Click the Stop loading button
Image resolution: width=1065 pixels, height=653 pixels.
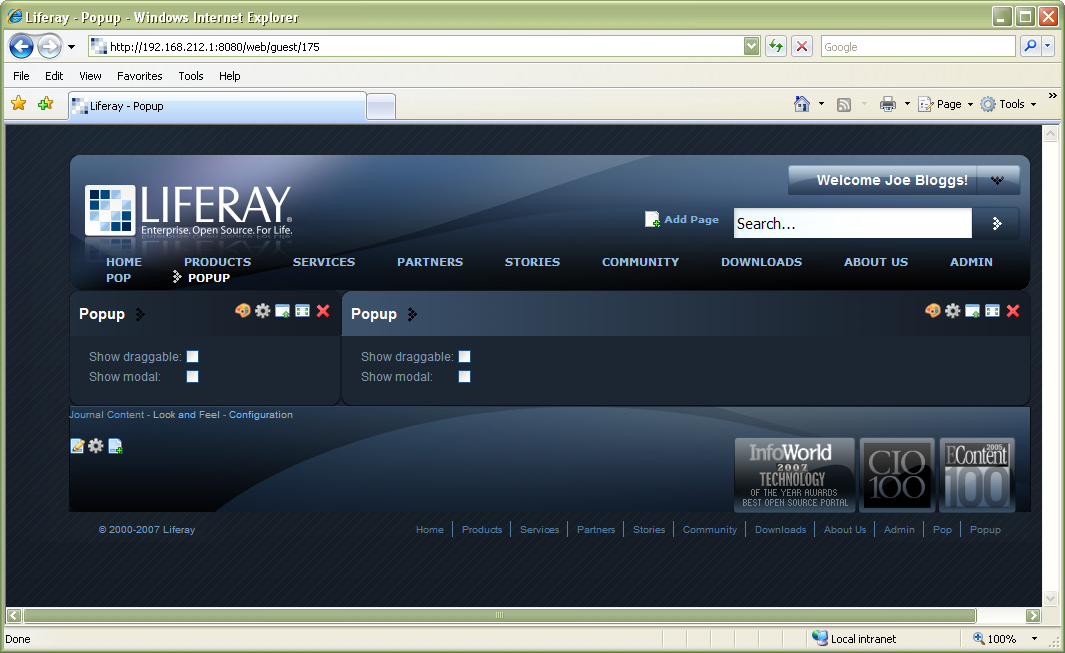pos(802,46)
